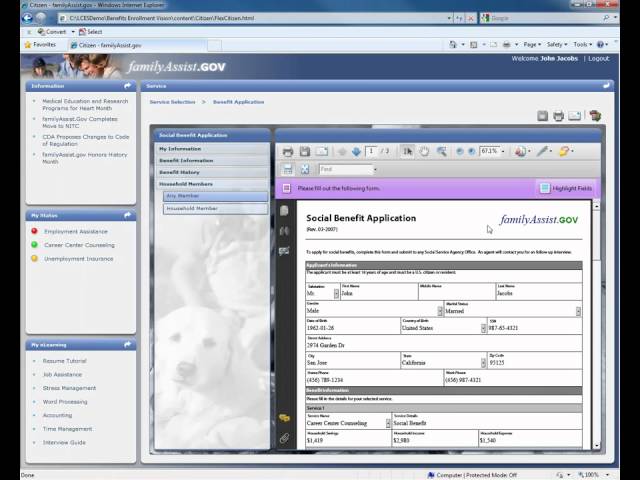Open the comments panel icon in PDF sidebar
The width and height of the screenshot is (640, 480).
[x=284, y=418]
